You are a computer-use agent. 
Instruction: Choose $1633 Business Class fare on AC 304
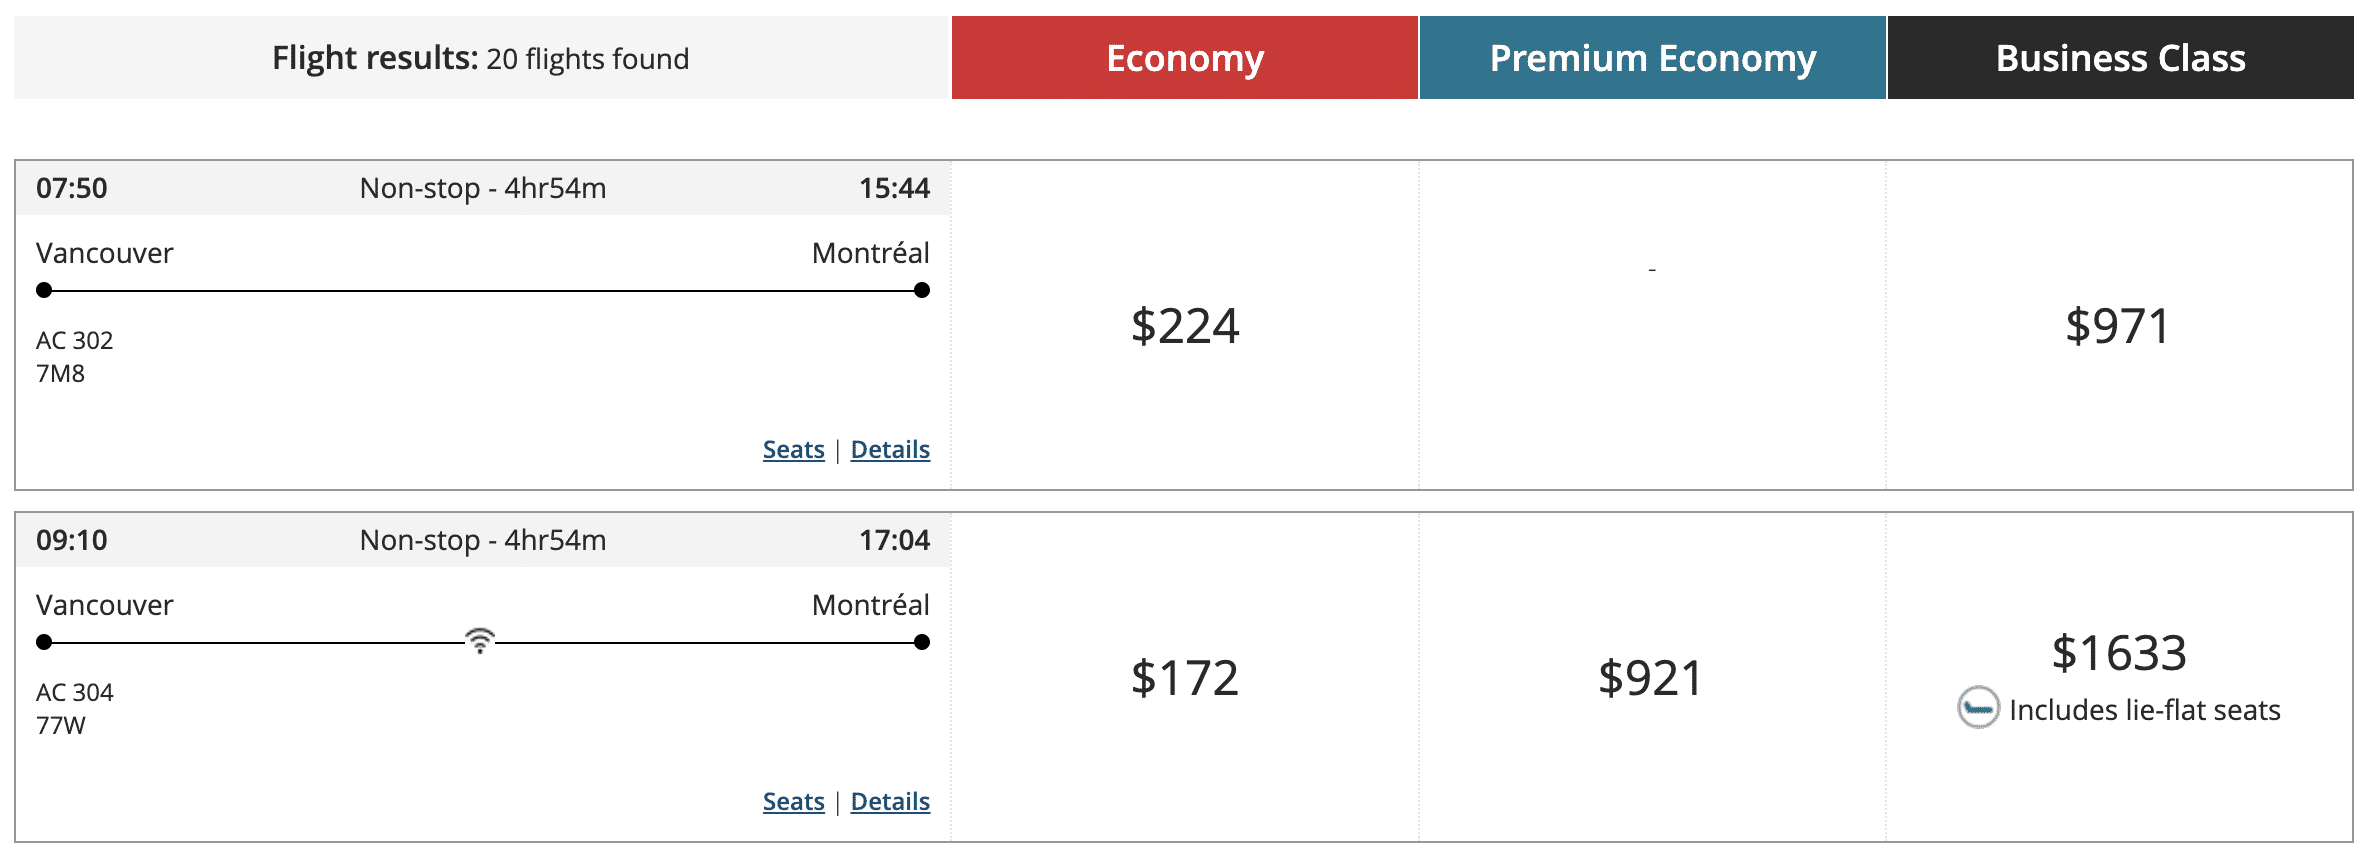click(x=2118, y=653)
